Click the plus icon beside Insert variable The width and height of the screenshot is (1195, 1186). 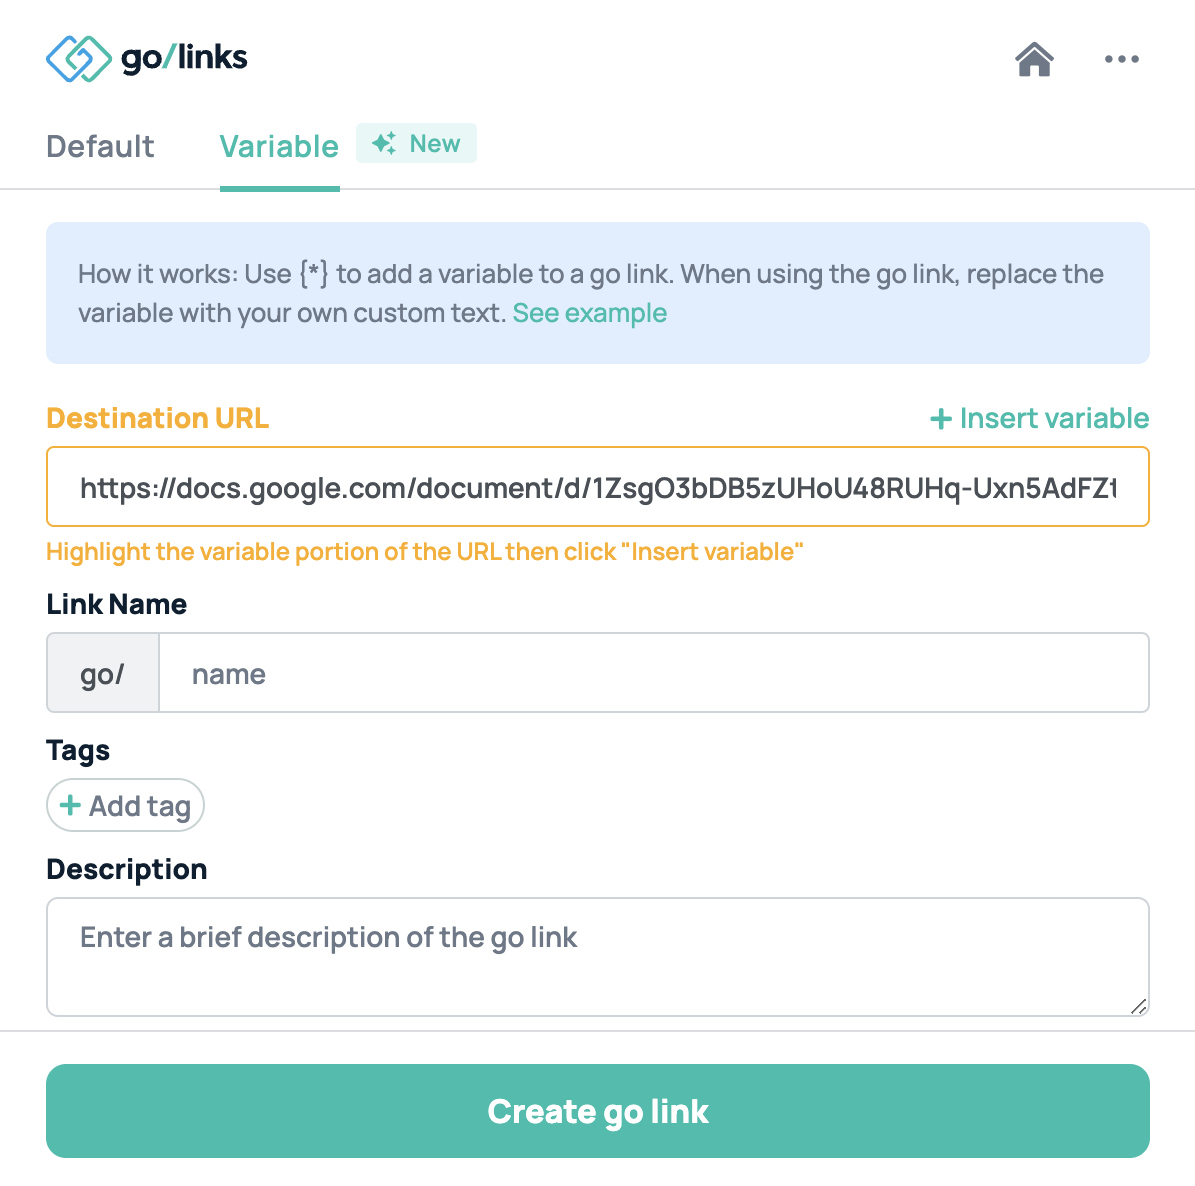pos(940,419)
